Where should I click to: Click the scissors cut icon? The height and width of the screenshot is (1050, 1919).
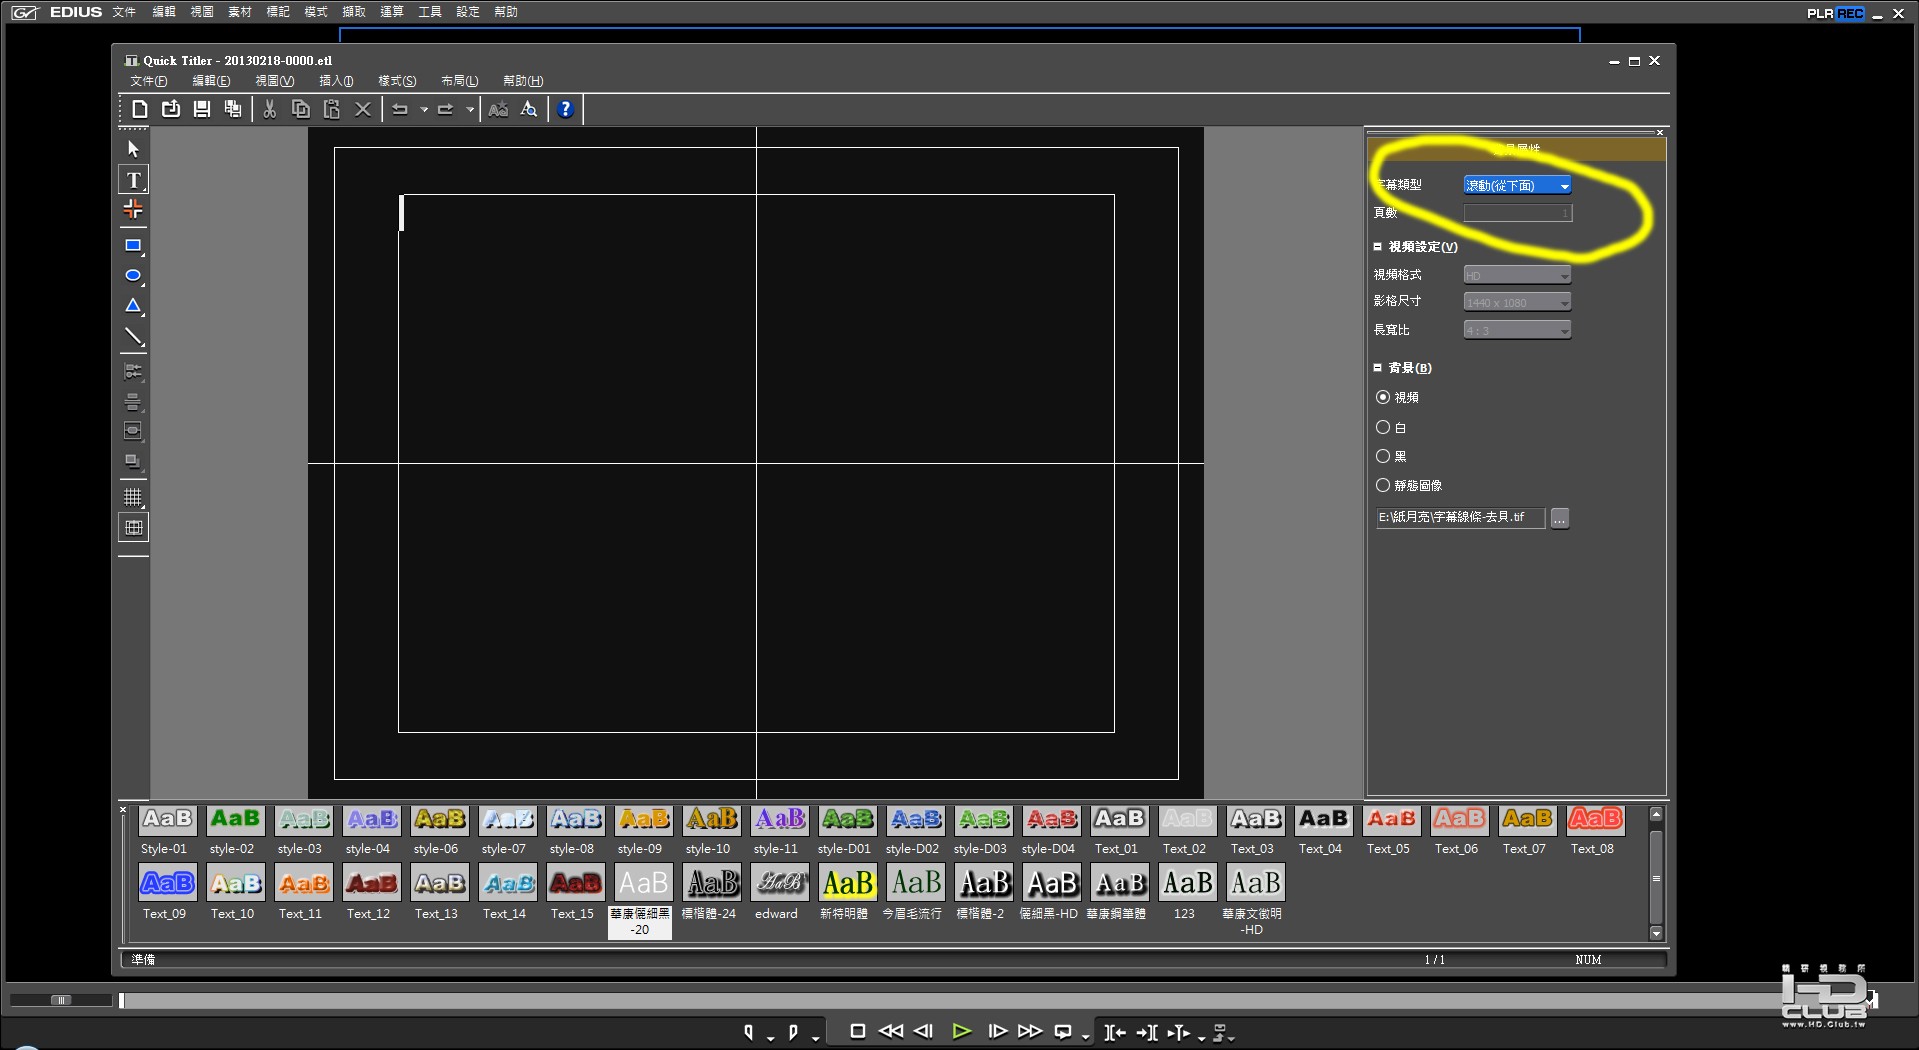point(269,109)
